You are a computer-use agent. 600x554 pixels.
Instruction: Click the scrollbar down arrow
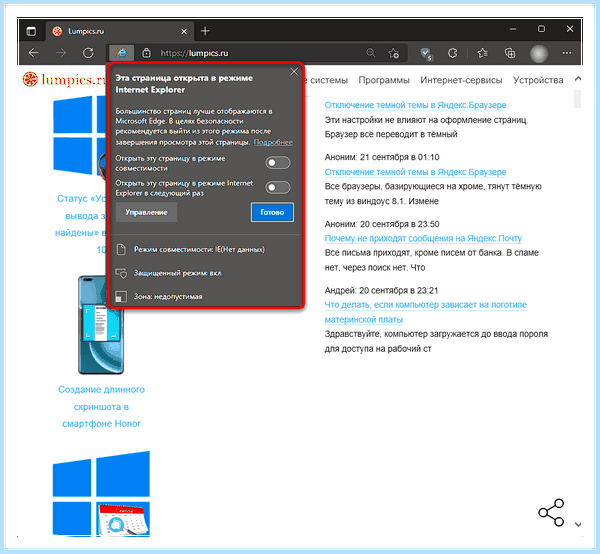[578, 524]
